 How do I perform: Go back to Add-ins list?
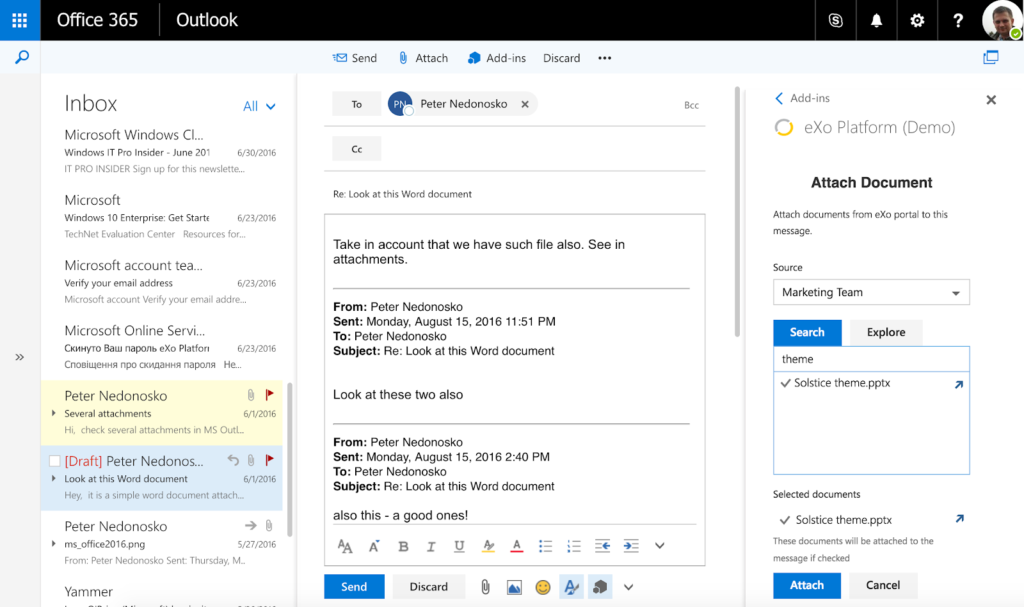click(802, 98)
